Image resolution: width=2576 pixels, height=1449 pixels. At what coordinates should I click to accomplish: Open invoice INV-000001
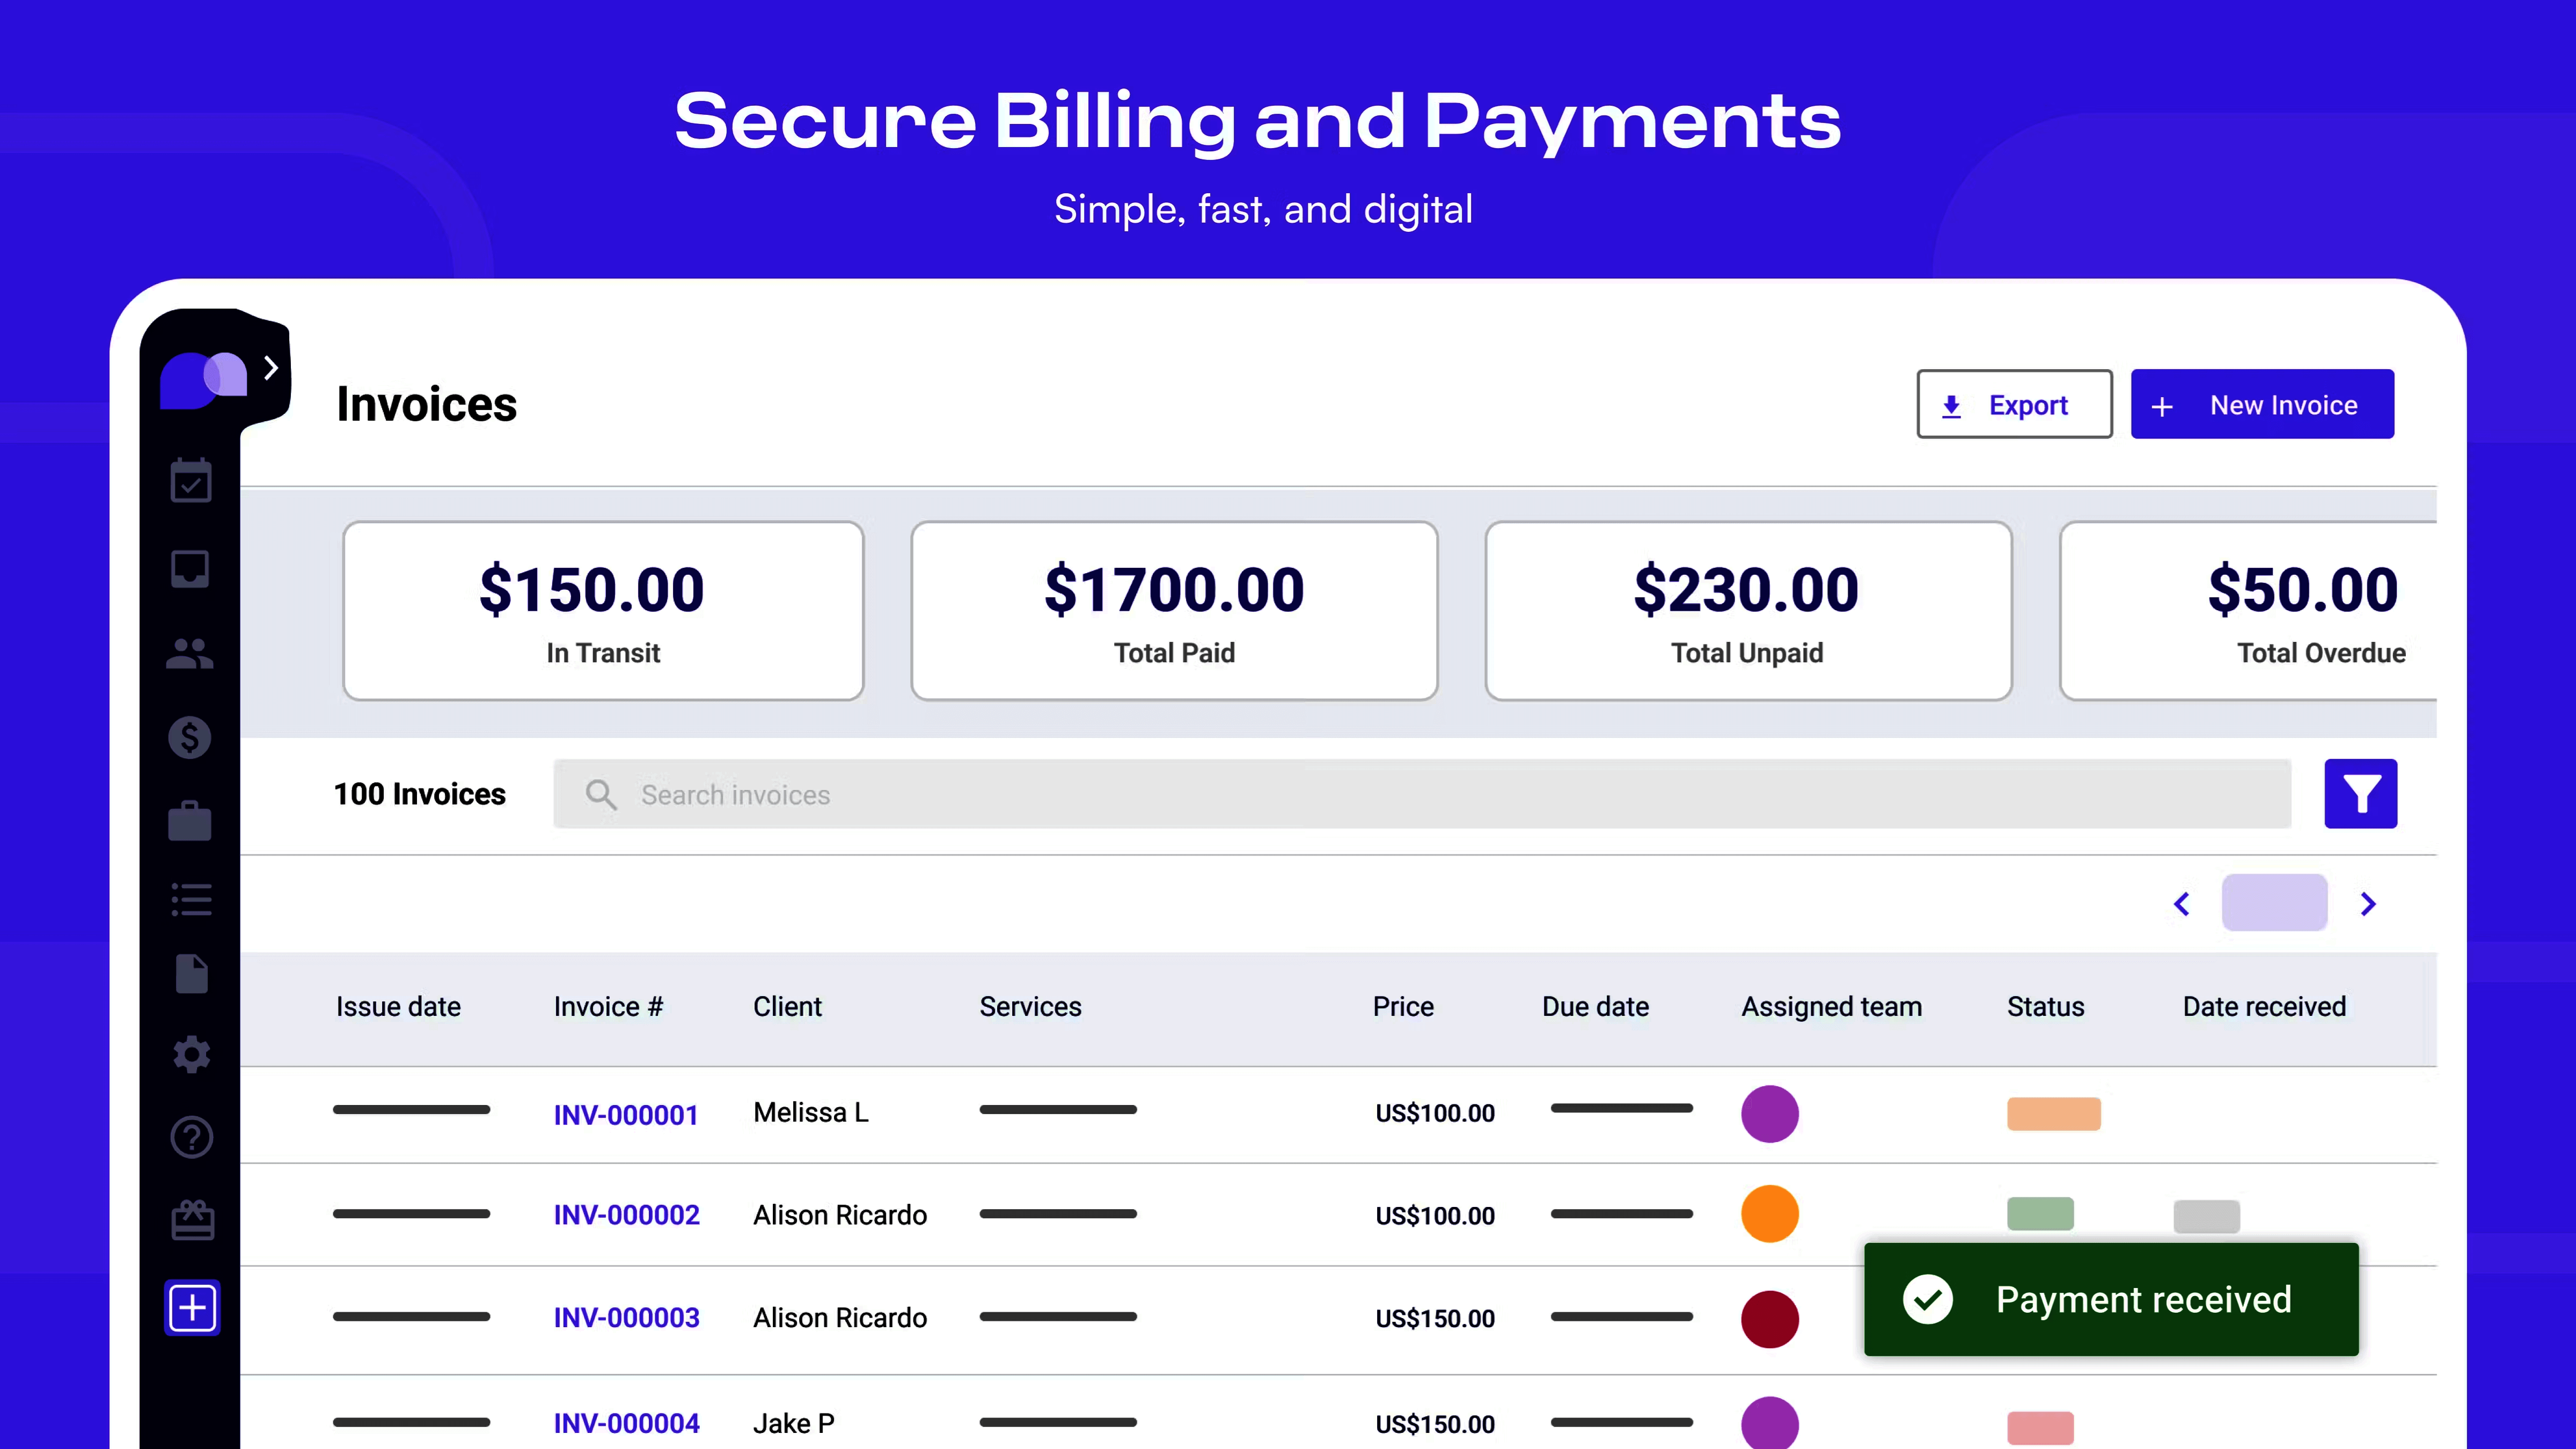tap(626, 1114)
